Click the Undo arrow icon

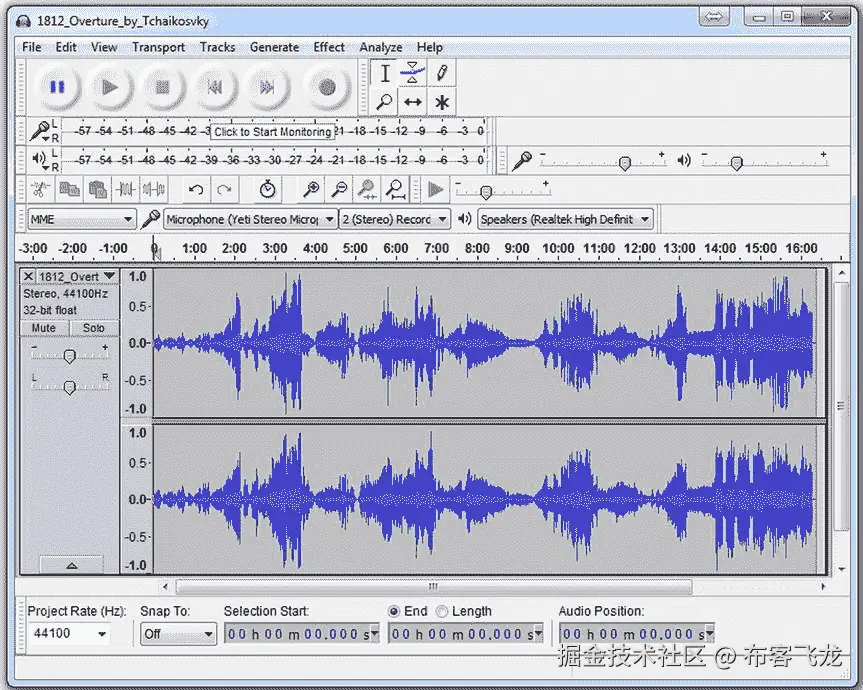pyautogui.click(x=196, y=189)
